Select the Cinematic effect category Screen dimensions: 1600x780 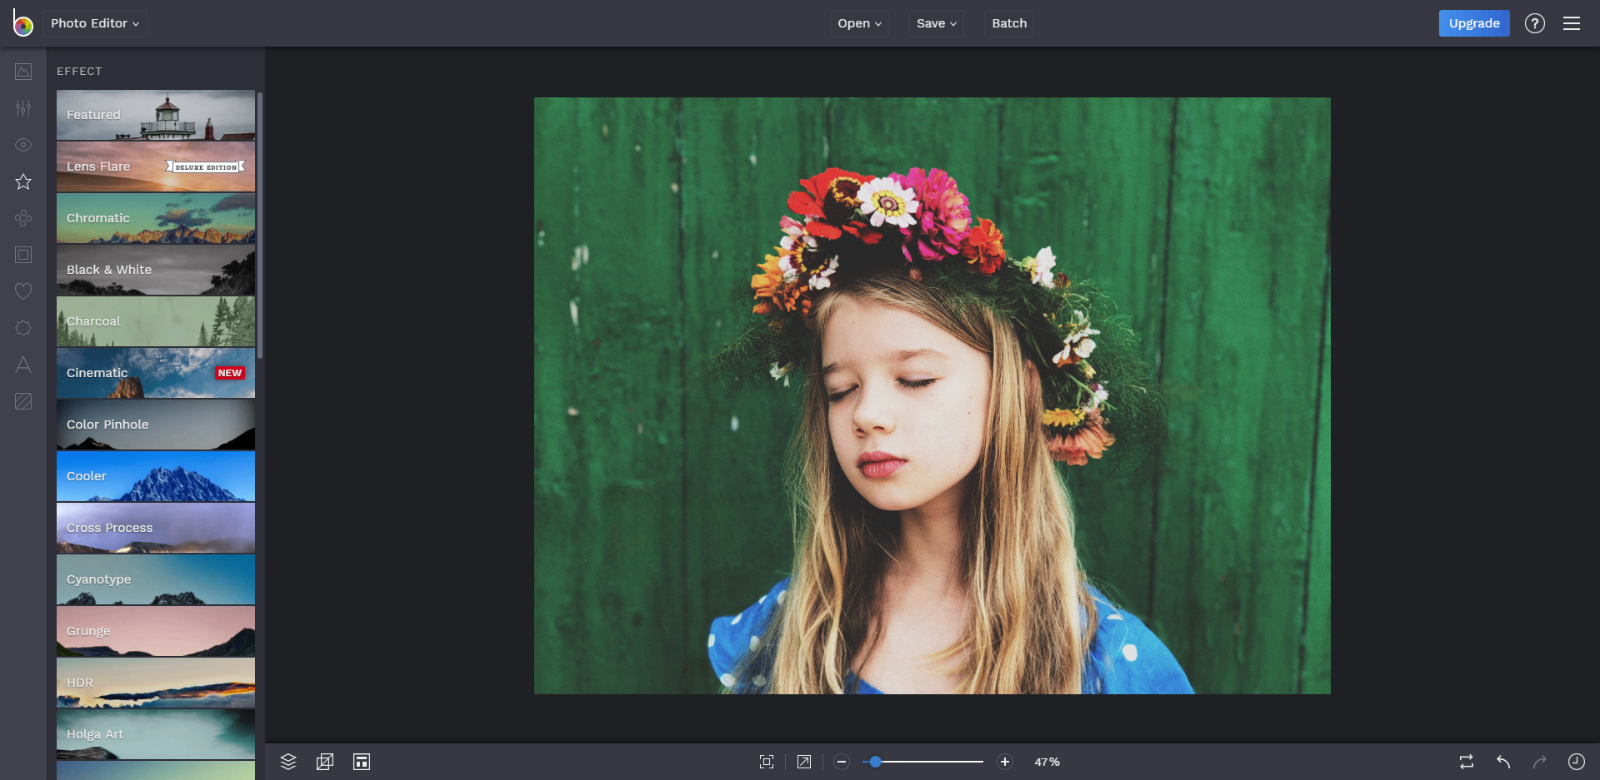click(156, 373)
